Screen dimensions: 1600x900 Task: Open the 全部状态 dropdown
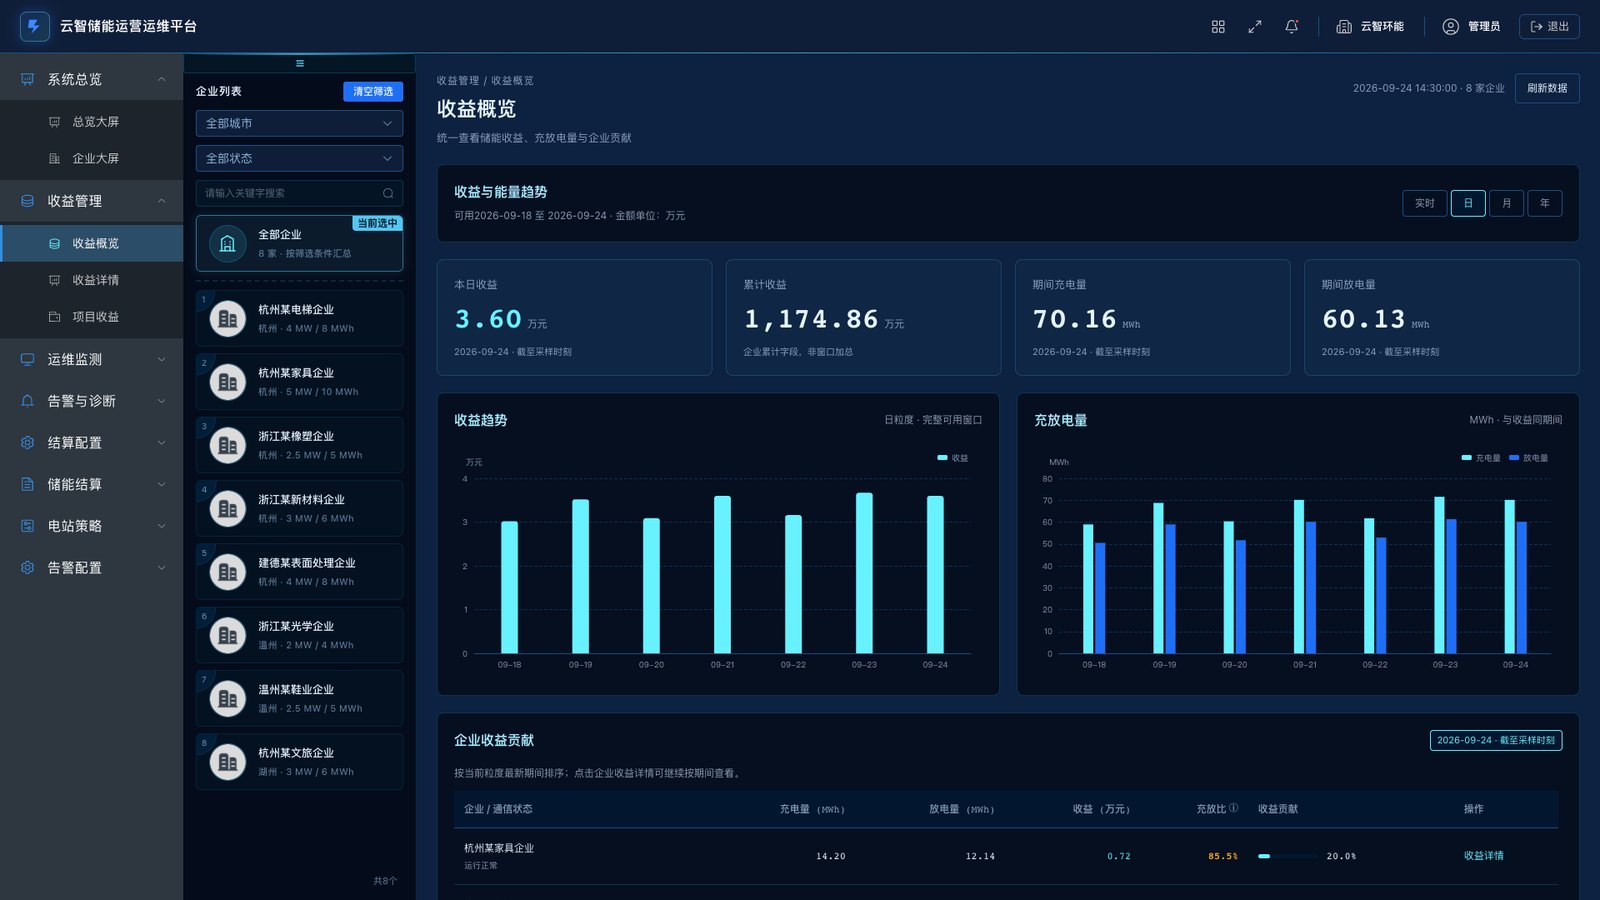point(300,158)
